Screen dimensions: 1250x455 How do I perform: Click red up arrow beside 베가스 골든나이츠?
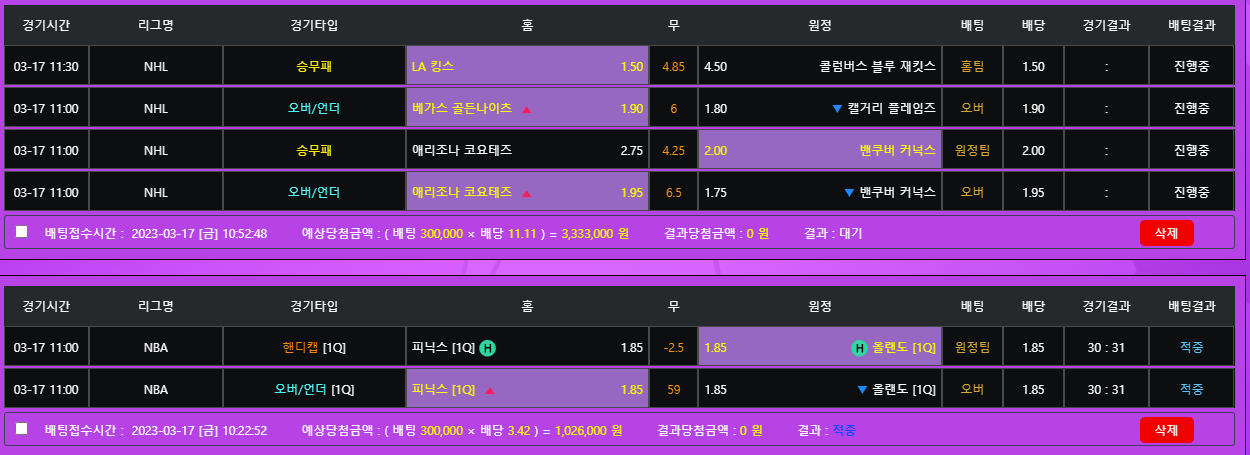(x=527, y=109)
